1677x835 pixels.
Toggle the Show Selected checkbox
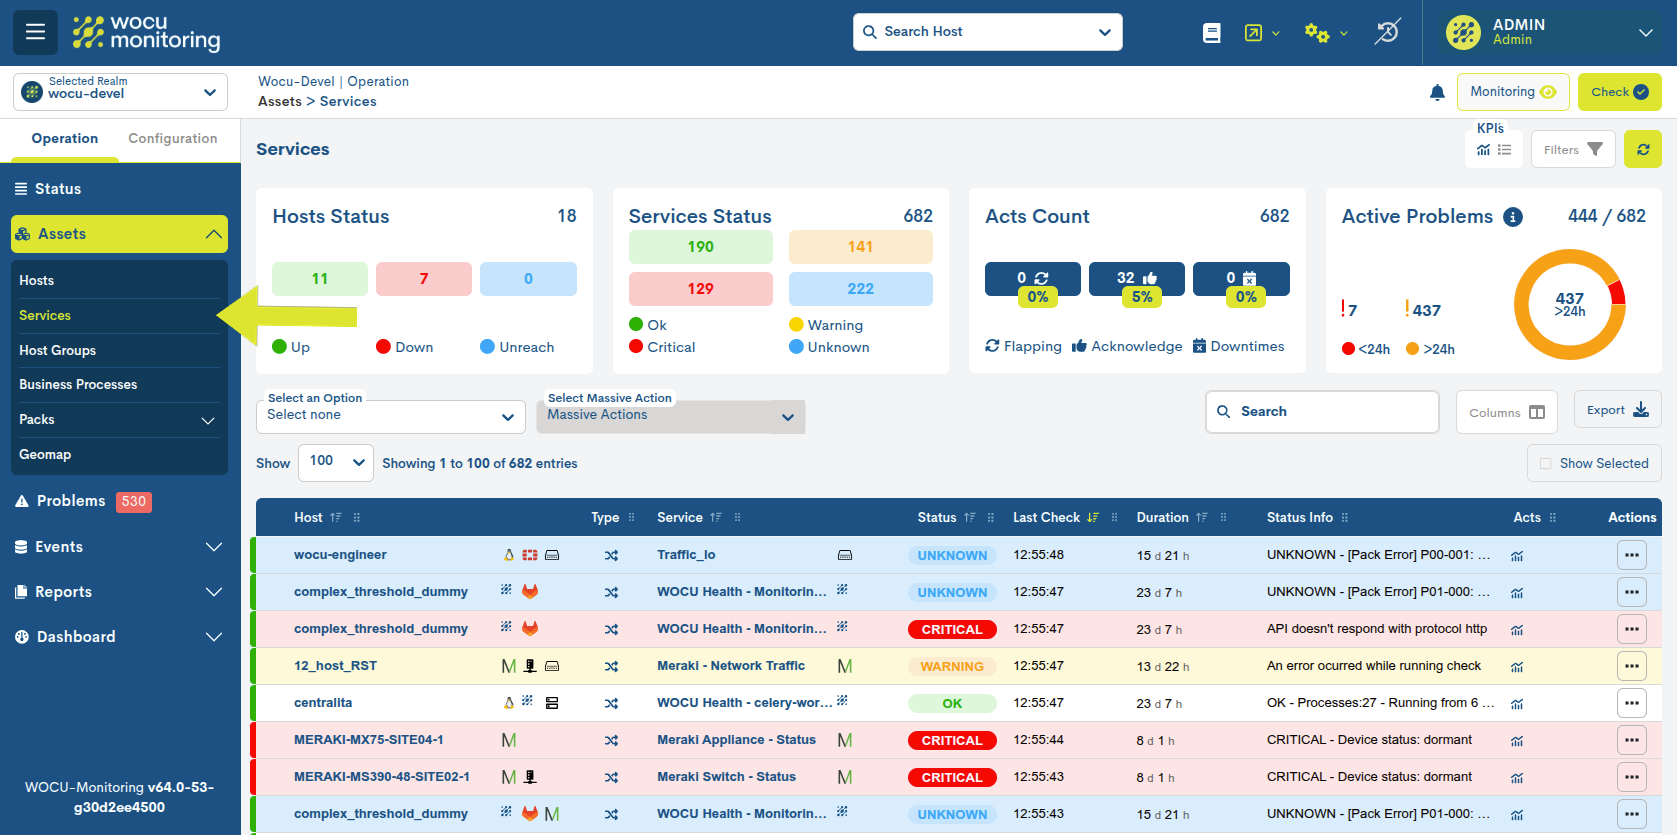tap(1546, 464)
